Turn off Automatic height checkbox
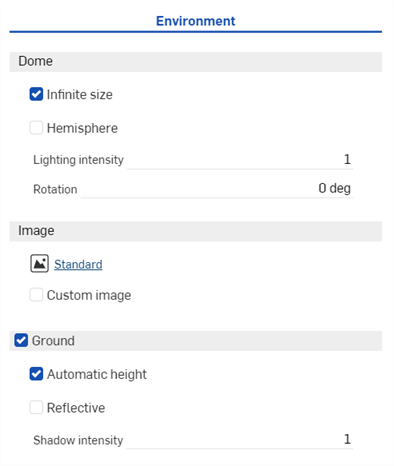This screenshot has width=394, height=466. (x=36, y=374)
